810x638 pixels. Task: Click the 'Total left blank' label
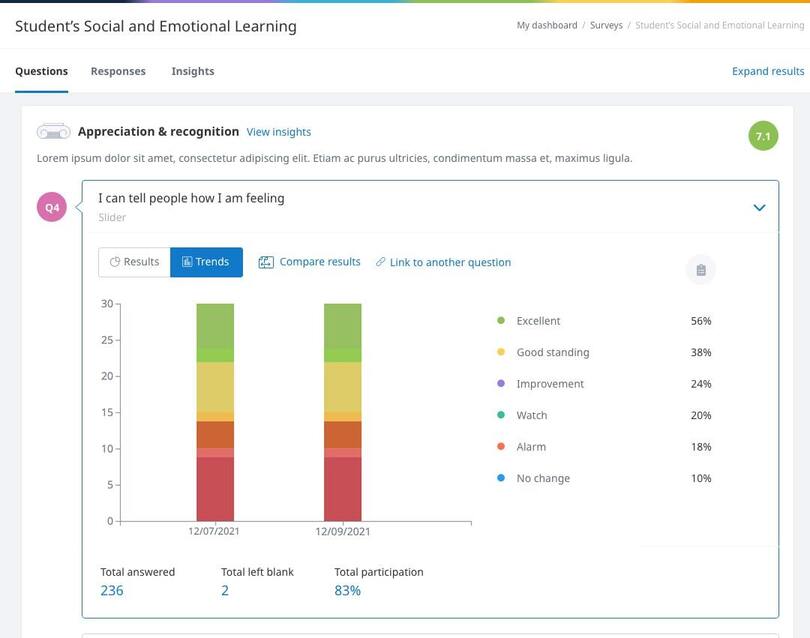(257, 572)
